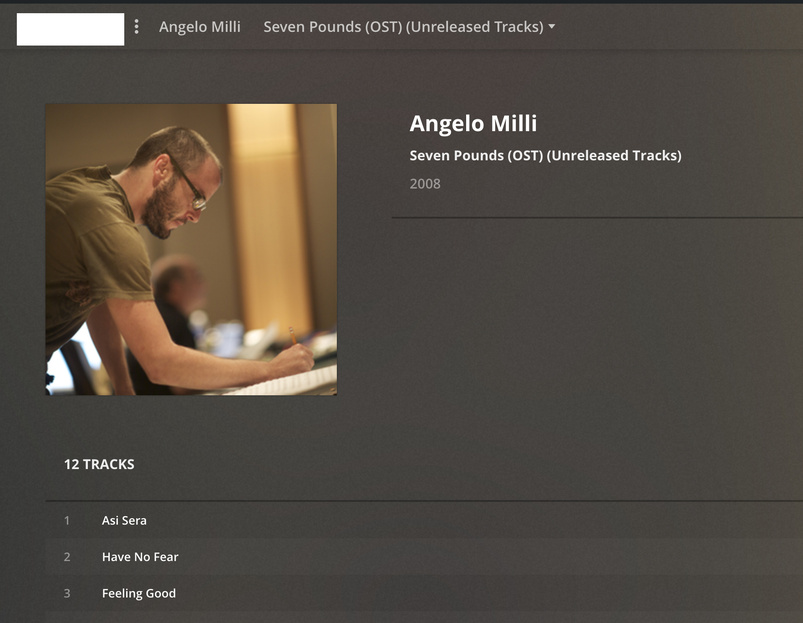Click track number 1 in list
This screenshot has height=623, width=803.
coord(67,521)
